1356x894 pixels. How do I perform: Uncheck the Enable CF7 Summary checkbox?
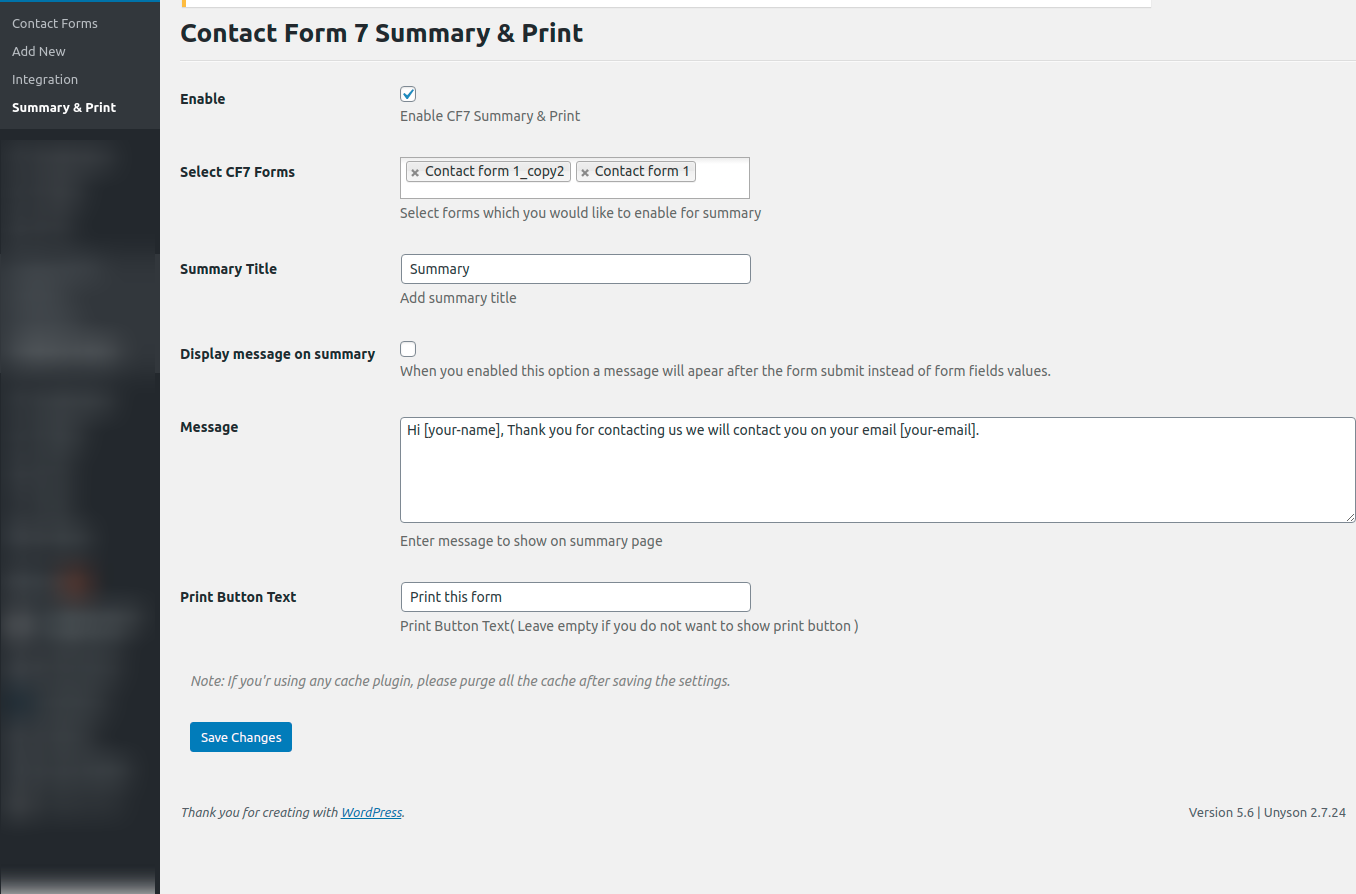pos(408,94)
